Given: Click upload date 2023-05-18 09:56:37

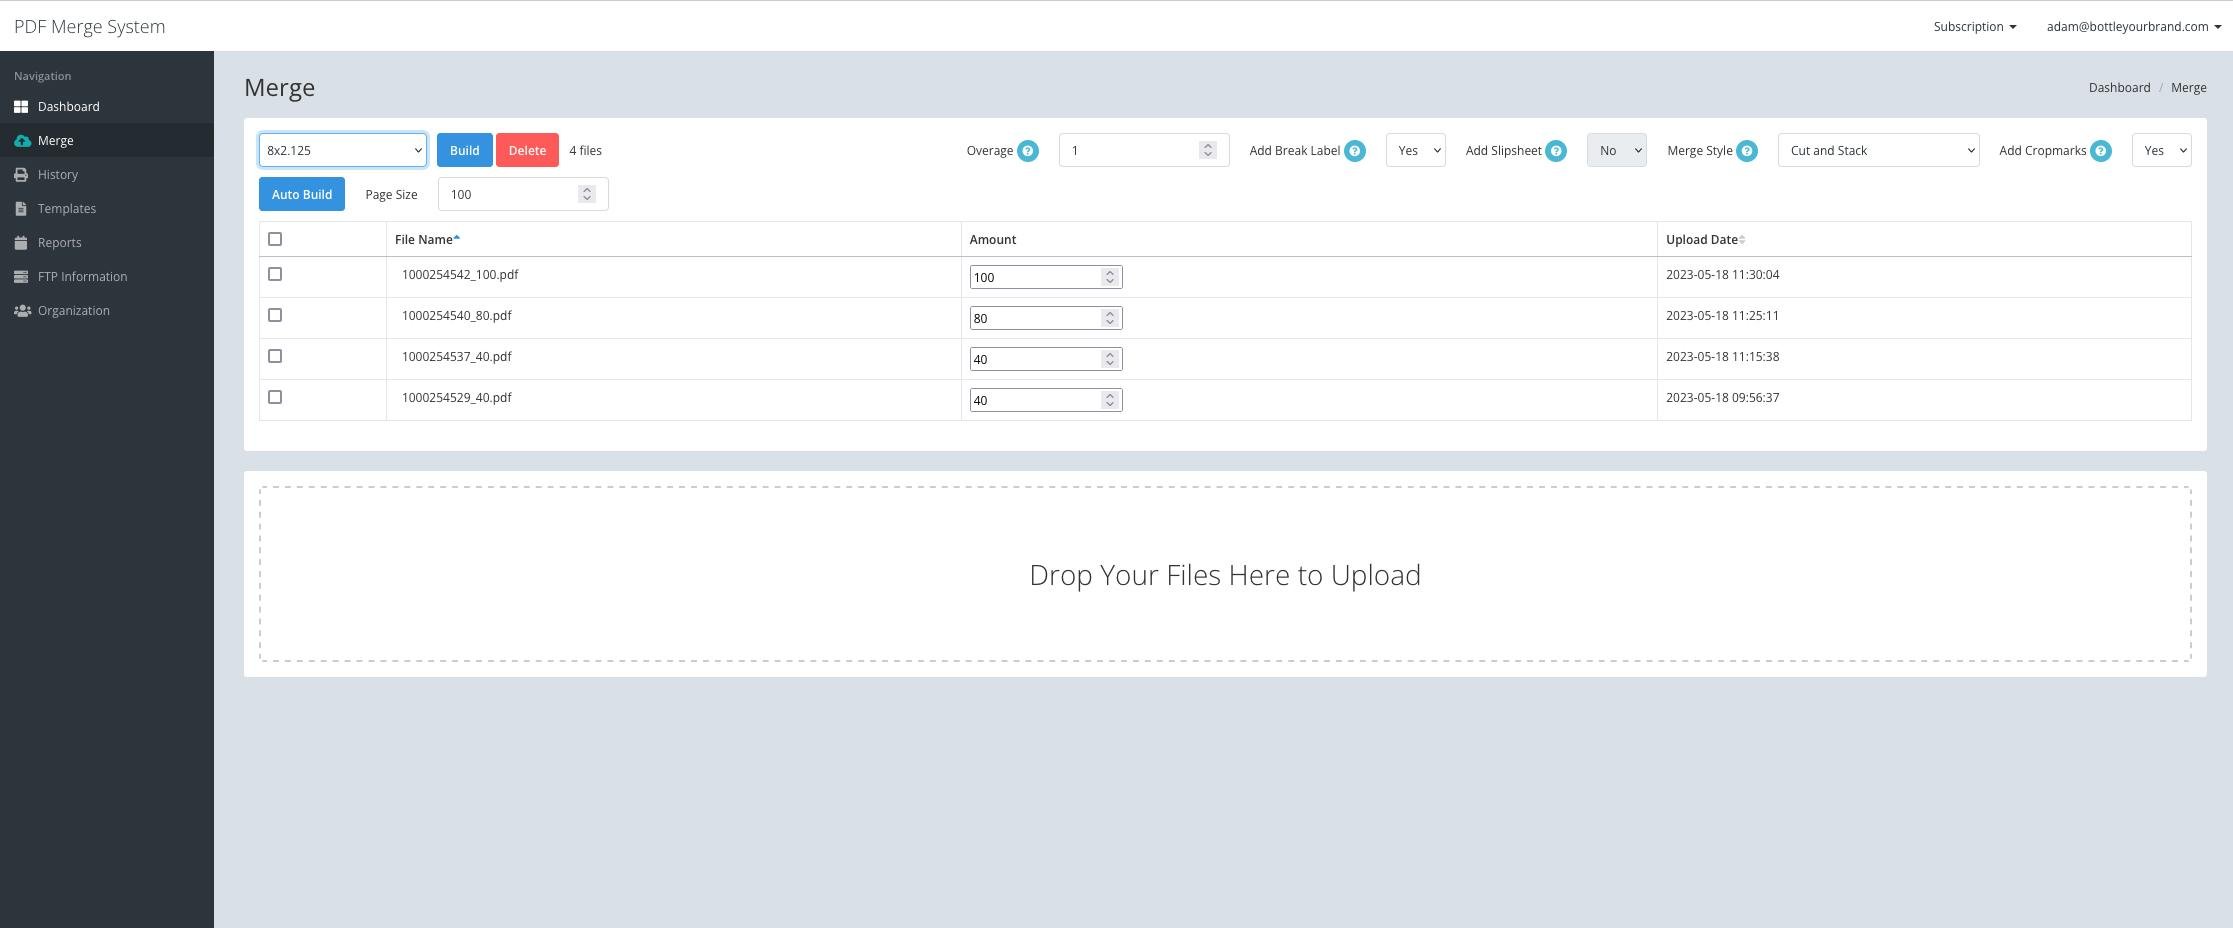Looking at the screenshot, I should 1722,398.
